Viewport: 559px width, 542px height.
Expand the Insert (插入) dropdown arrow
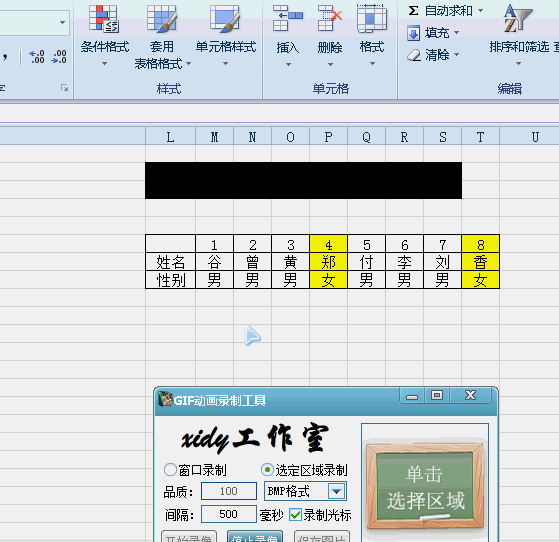pos(288,65)
